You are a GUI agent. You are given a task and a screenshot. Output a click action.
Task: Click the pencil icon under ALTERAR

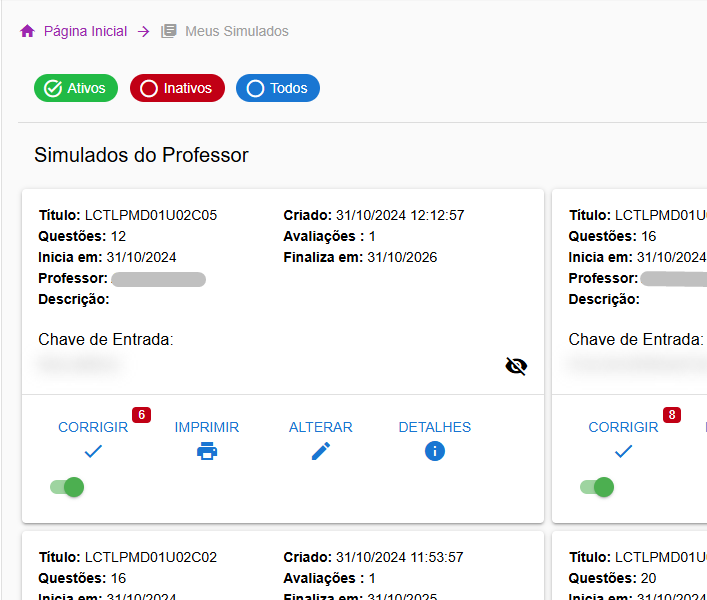tap(321, 451)
